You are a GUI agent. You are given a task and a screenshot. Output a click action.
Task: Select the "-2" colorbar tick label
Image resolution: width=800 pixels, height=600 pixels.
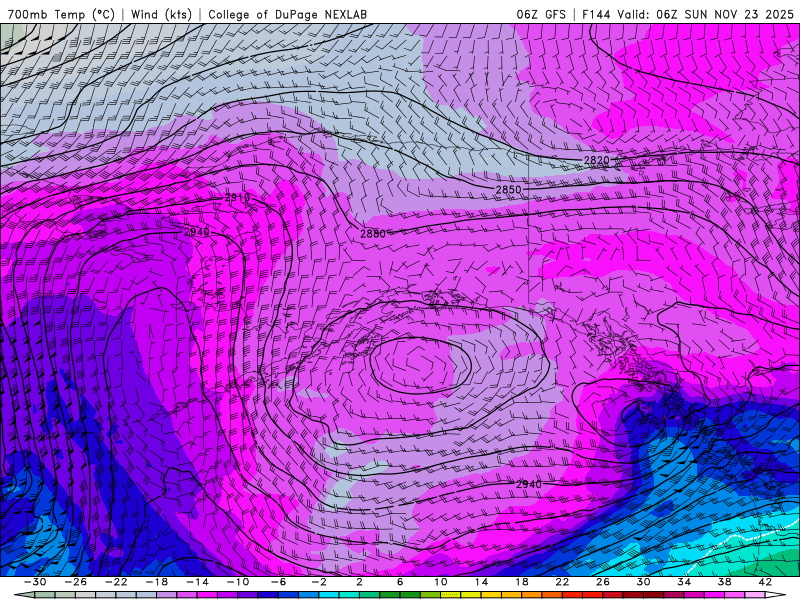point(319,582)
